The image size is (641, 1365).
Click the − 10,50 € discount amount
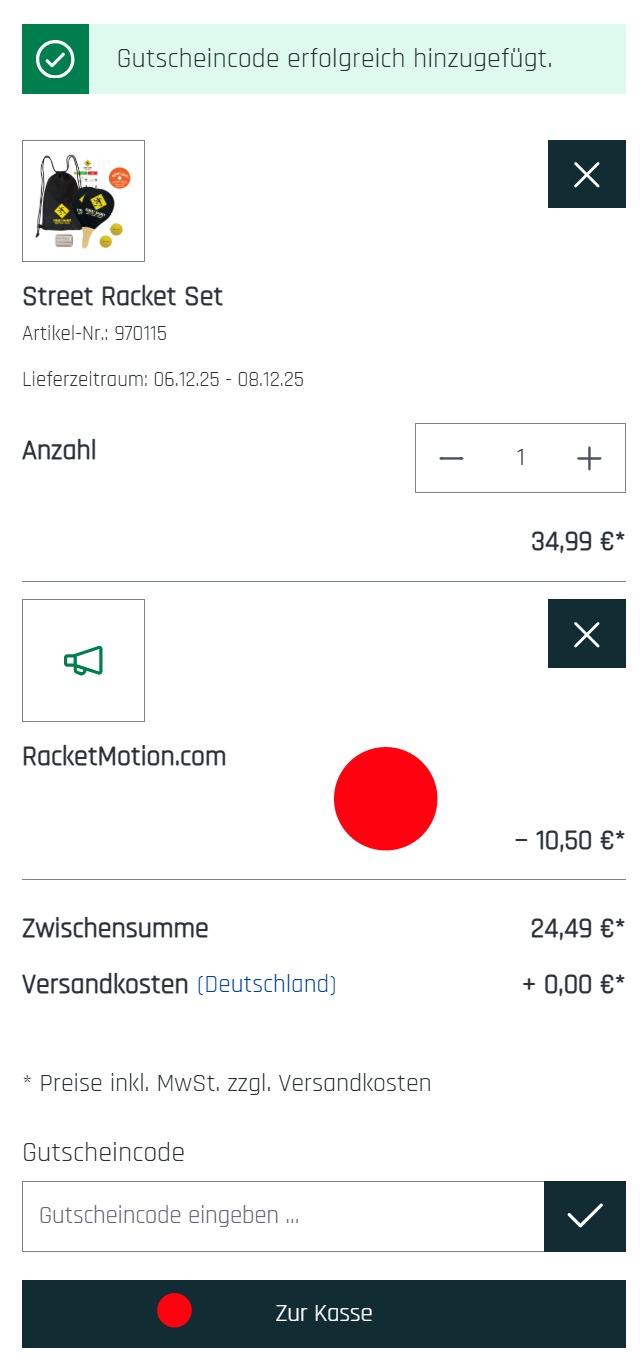[x=569, y=840]
